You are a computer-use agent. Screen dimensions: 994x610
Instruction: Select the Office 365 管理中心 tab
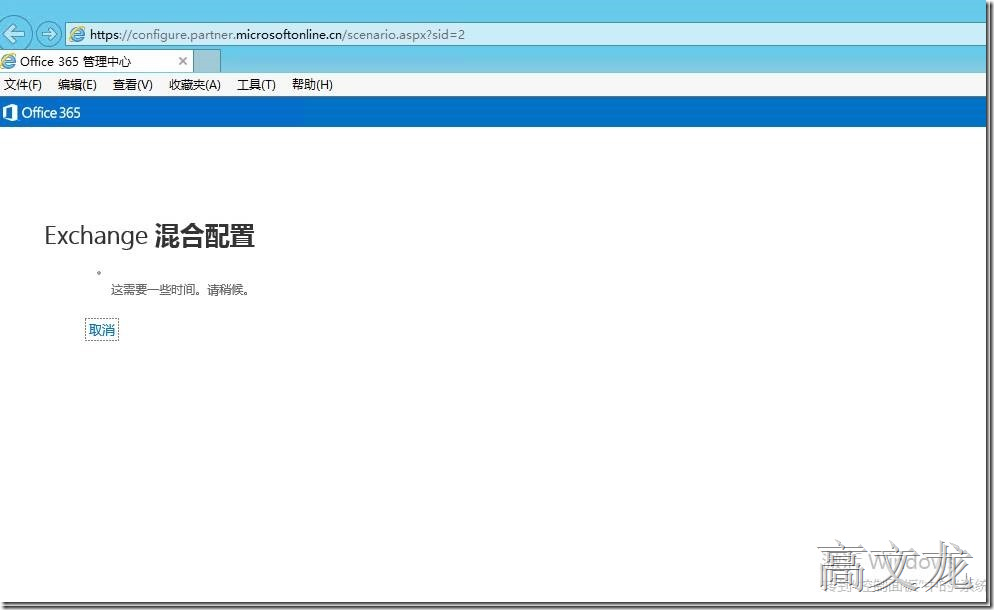pyautogui.click(x=96, y=61)
